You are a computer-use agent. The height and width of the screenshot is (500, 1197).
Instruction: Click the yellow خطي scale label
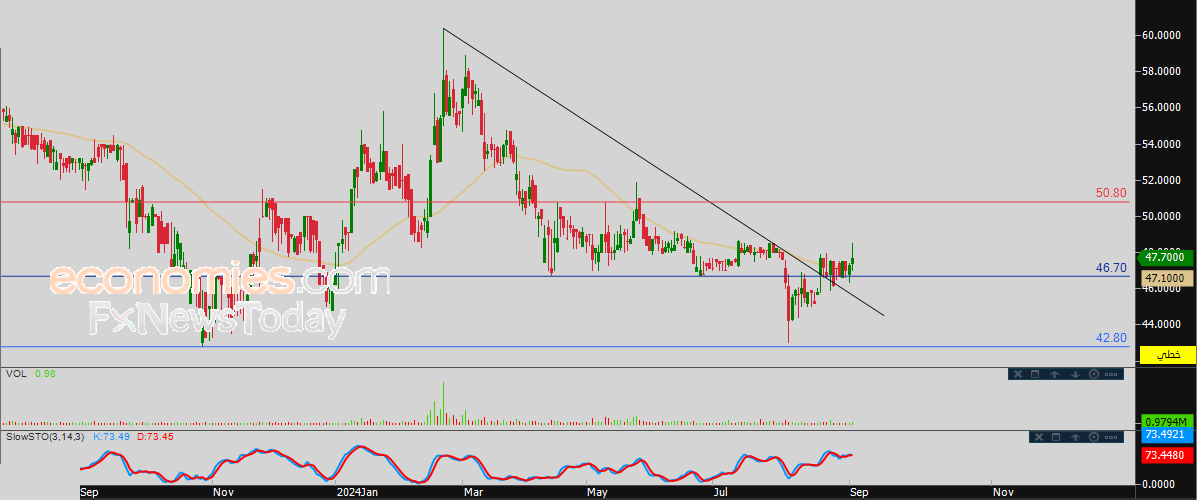(x=1167, y=355)
